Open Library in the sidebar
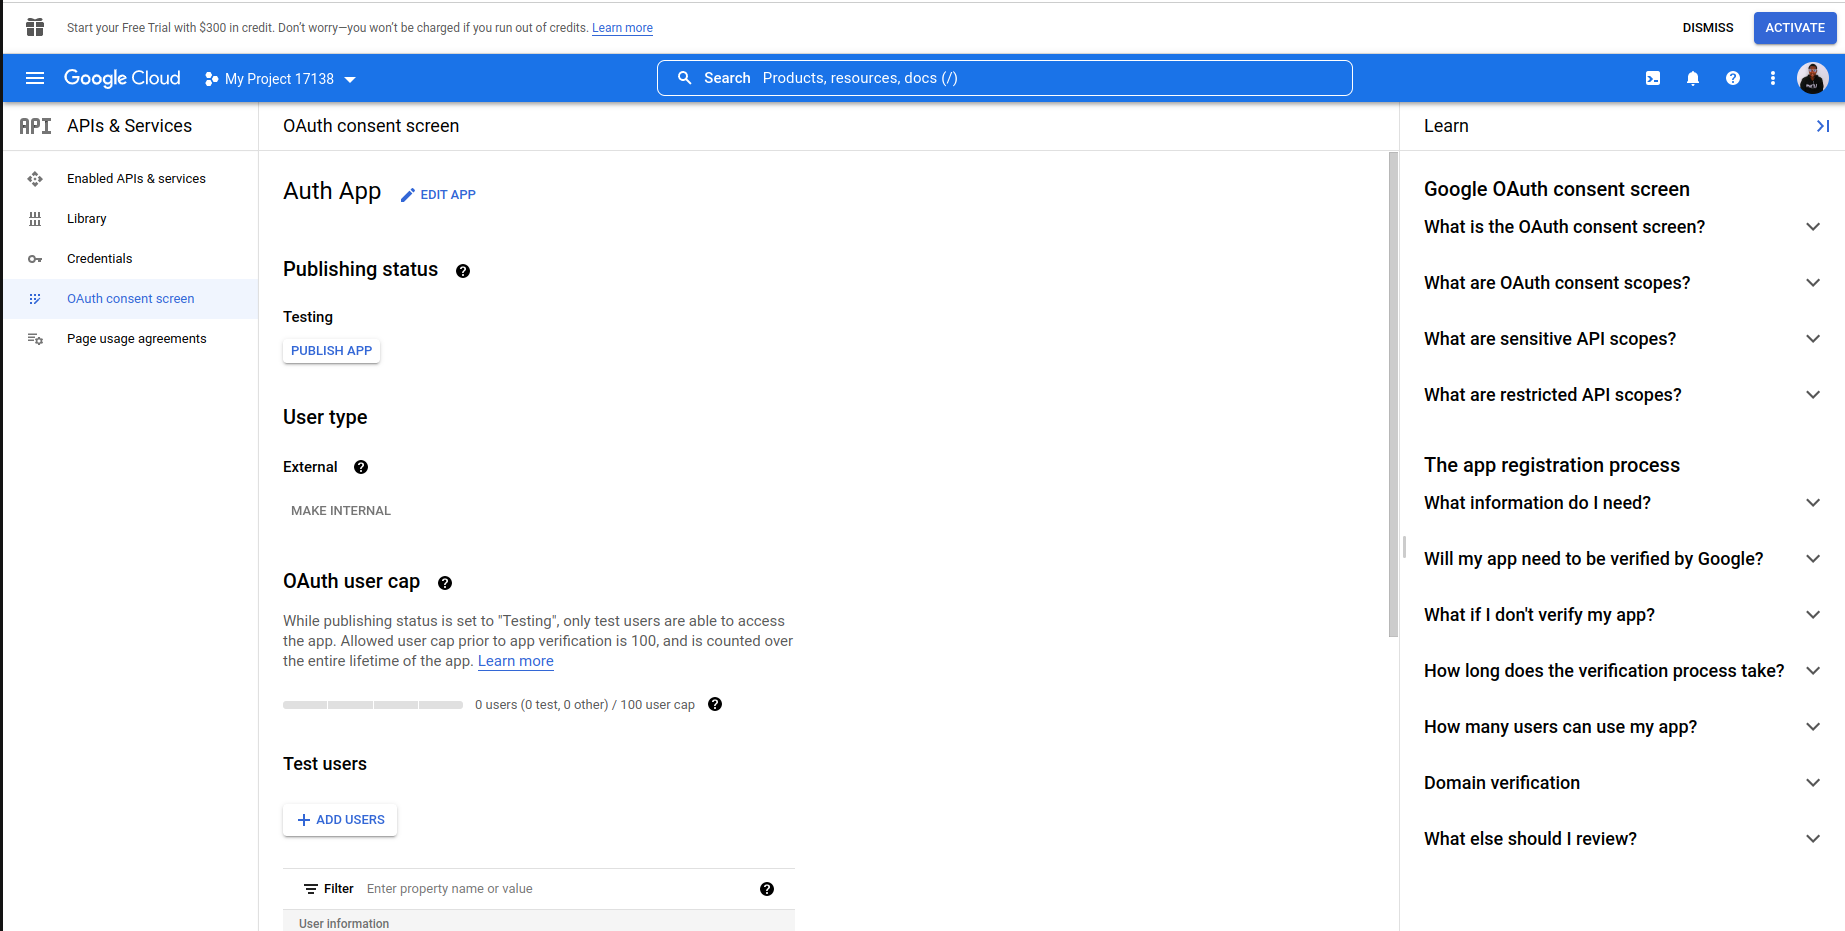The width and height of the screenshot is (1845, 931). [130, 219]
